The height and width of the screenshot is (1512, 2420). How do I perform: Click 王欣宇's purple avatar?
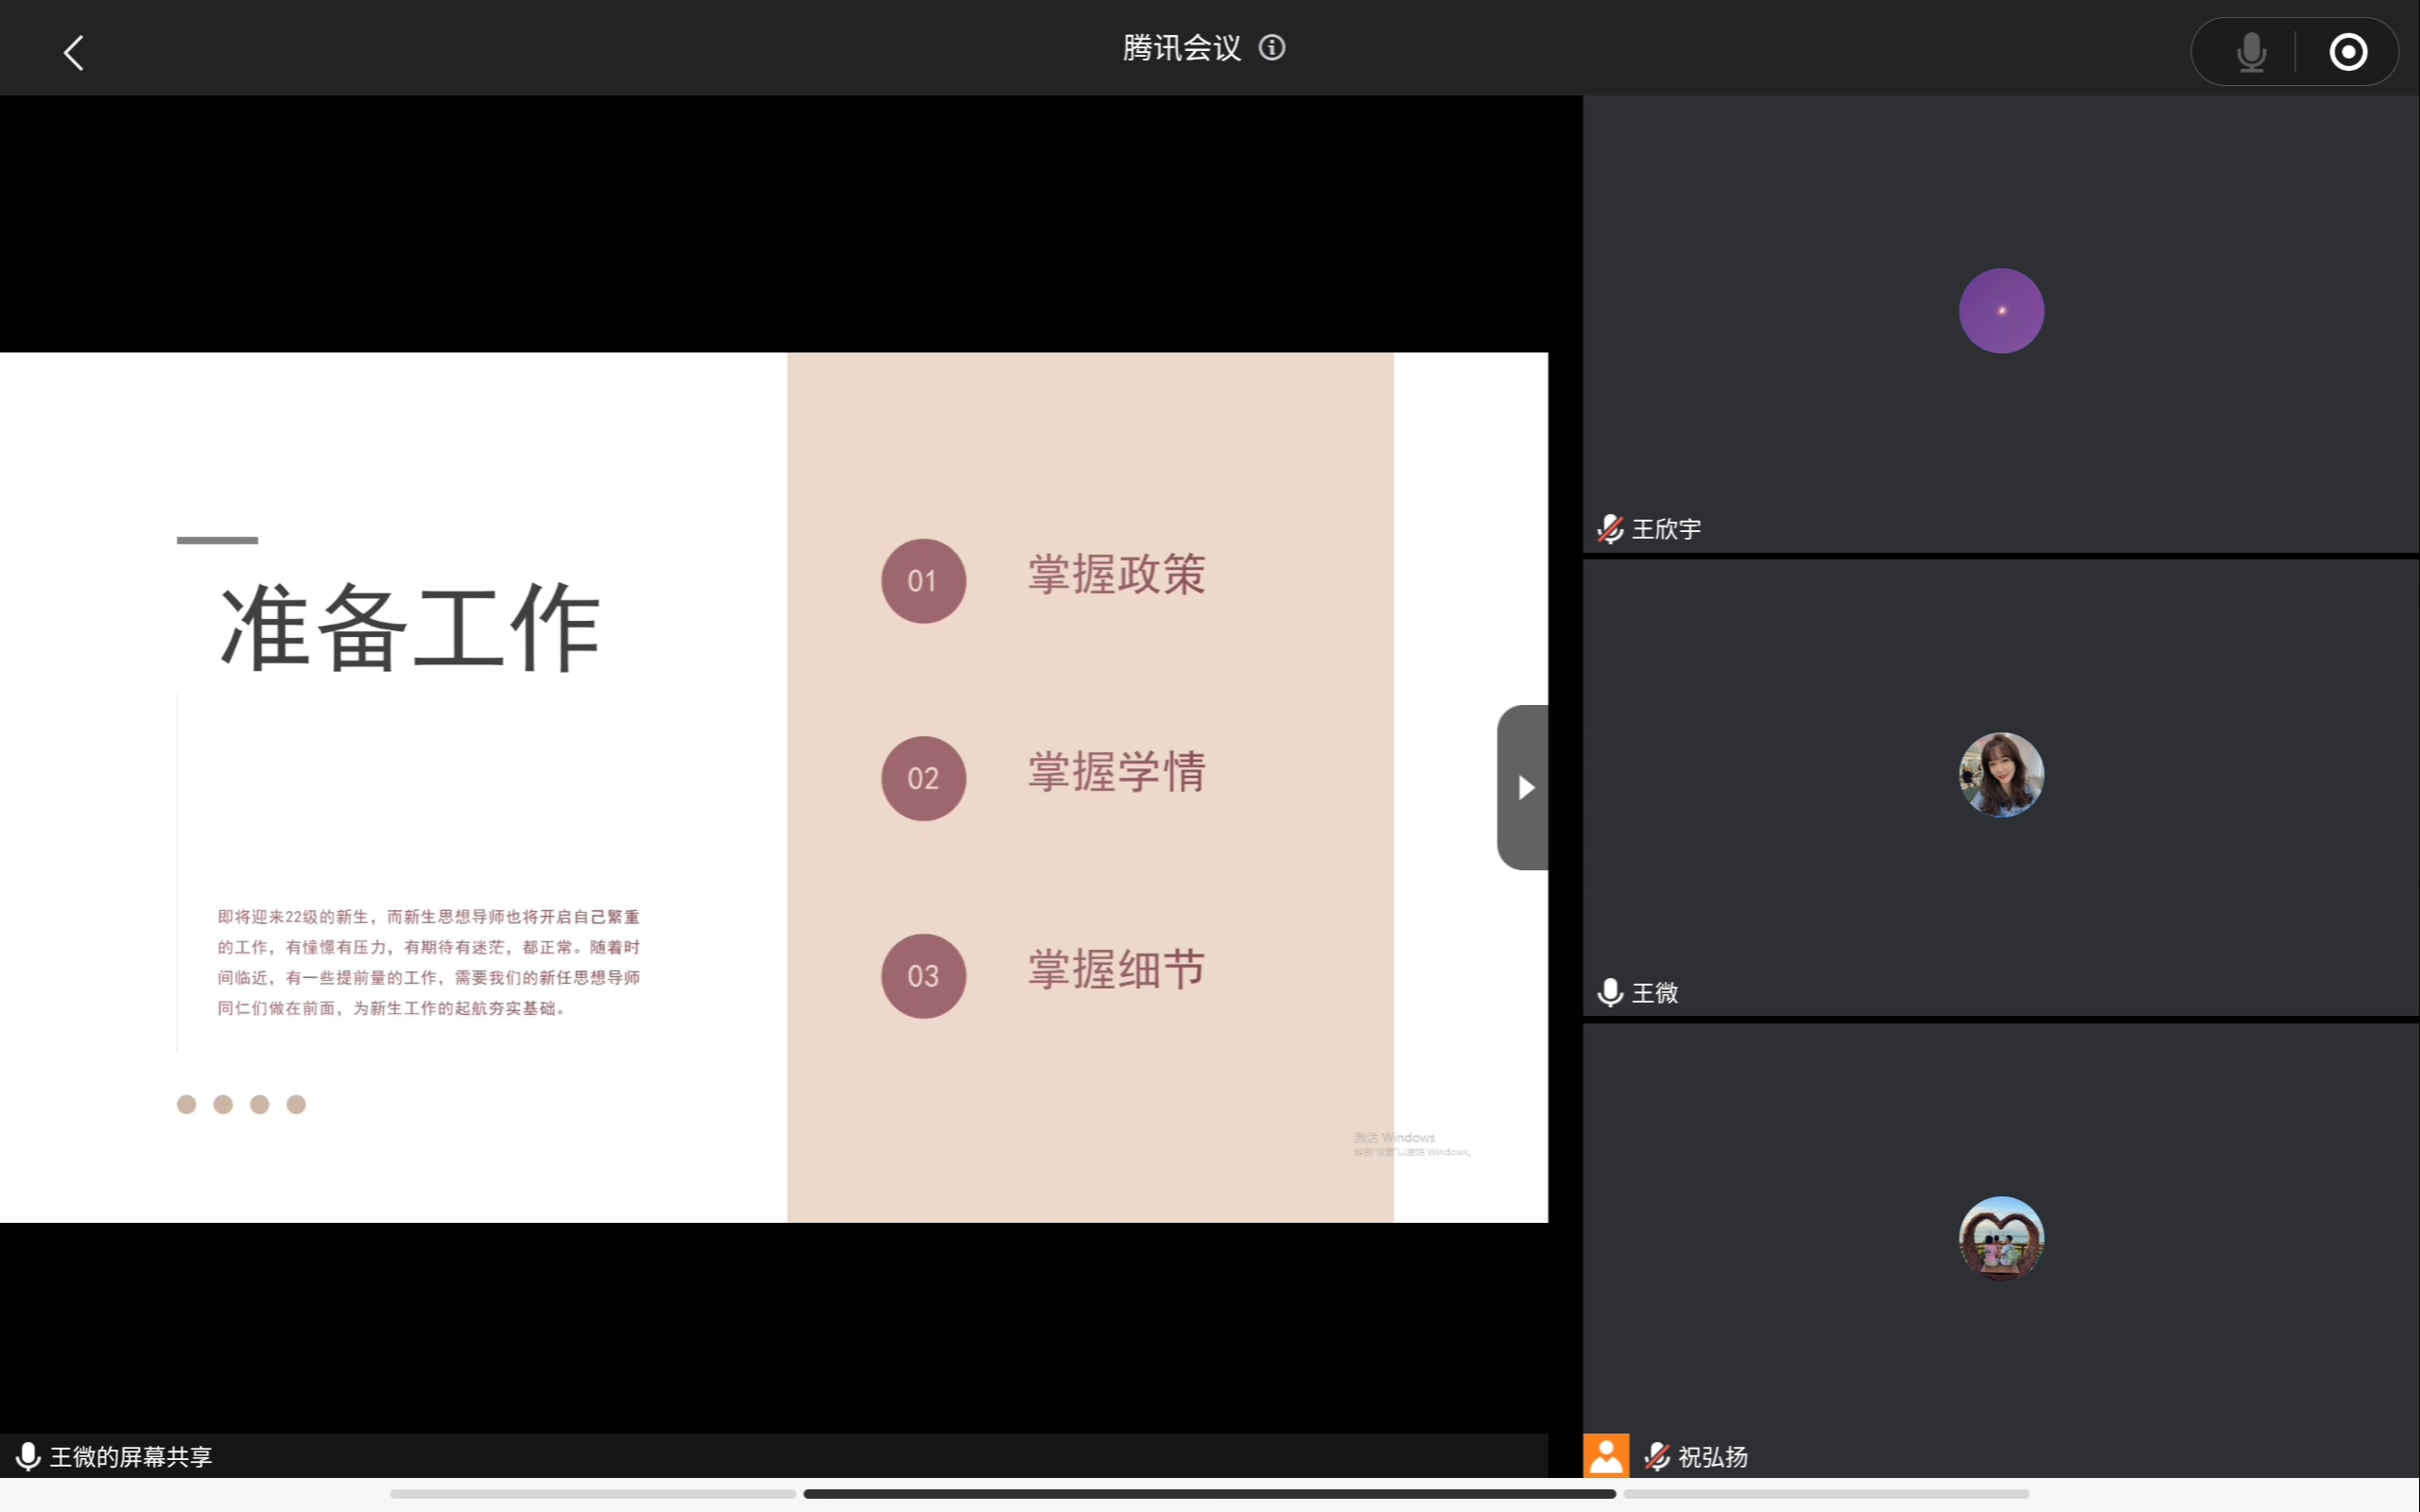pos(2000,311)
